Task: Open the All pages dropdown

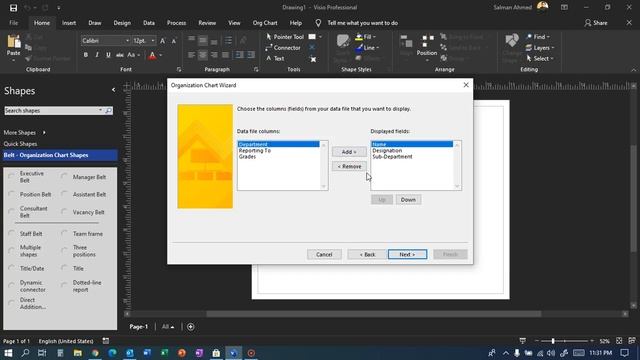Action: point(168,327)
